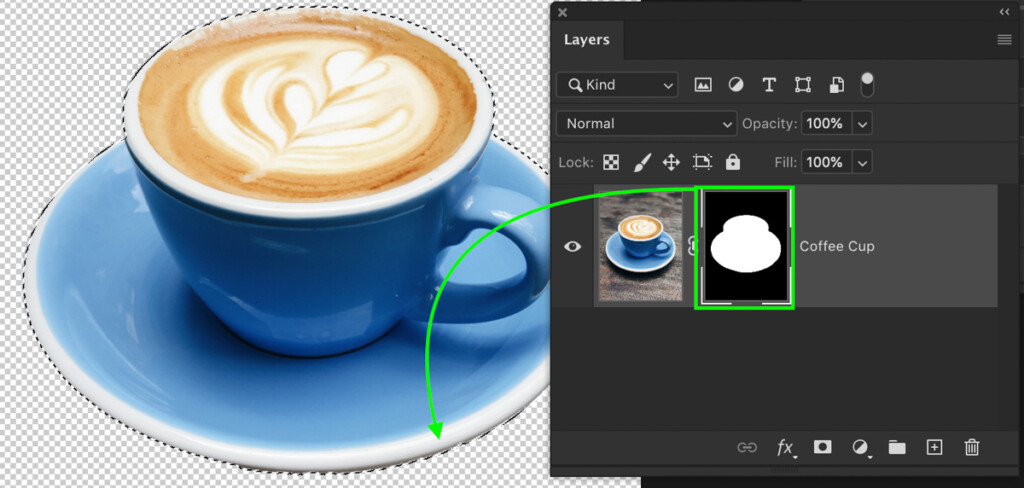Select the Layers tab
The image size is (1024, 488).
click(x=586, y=40)
